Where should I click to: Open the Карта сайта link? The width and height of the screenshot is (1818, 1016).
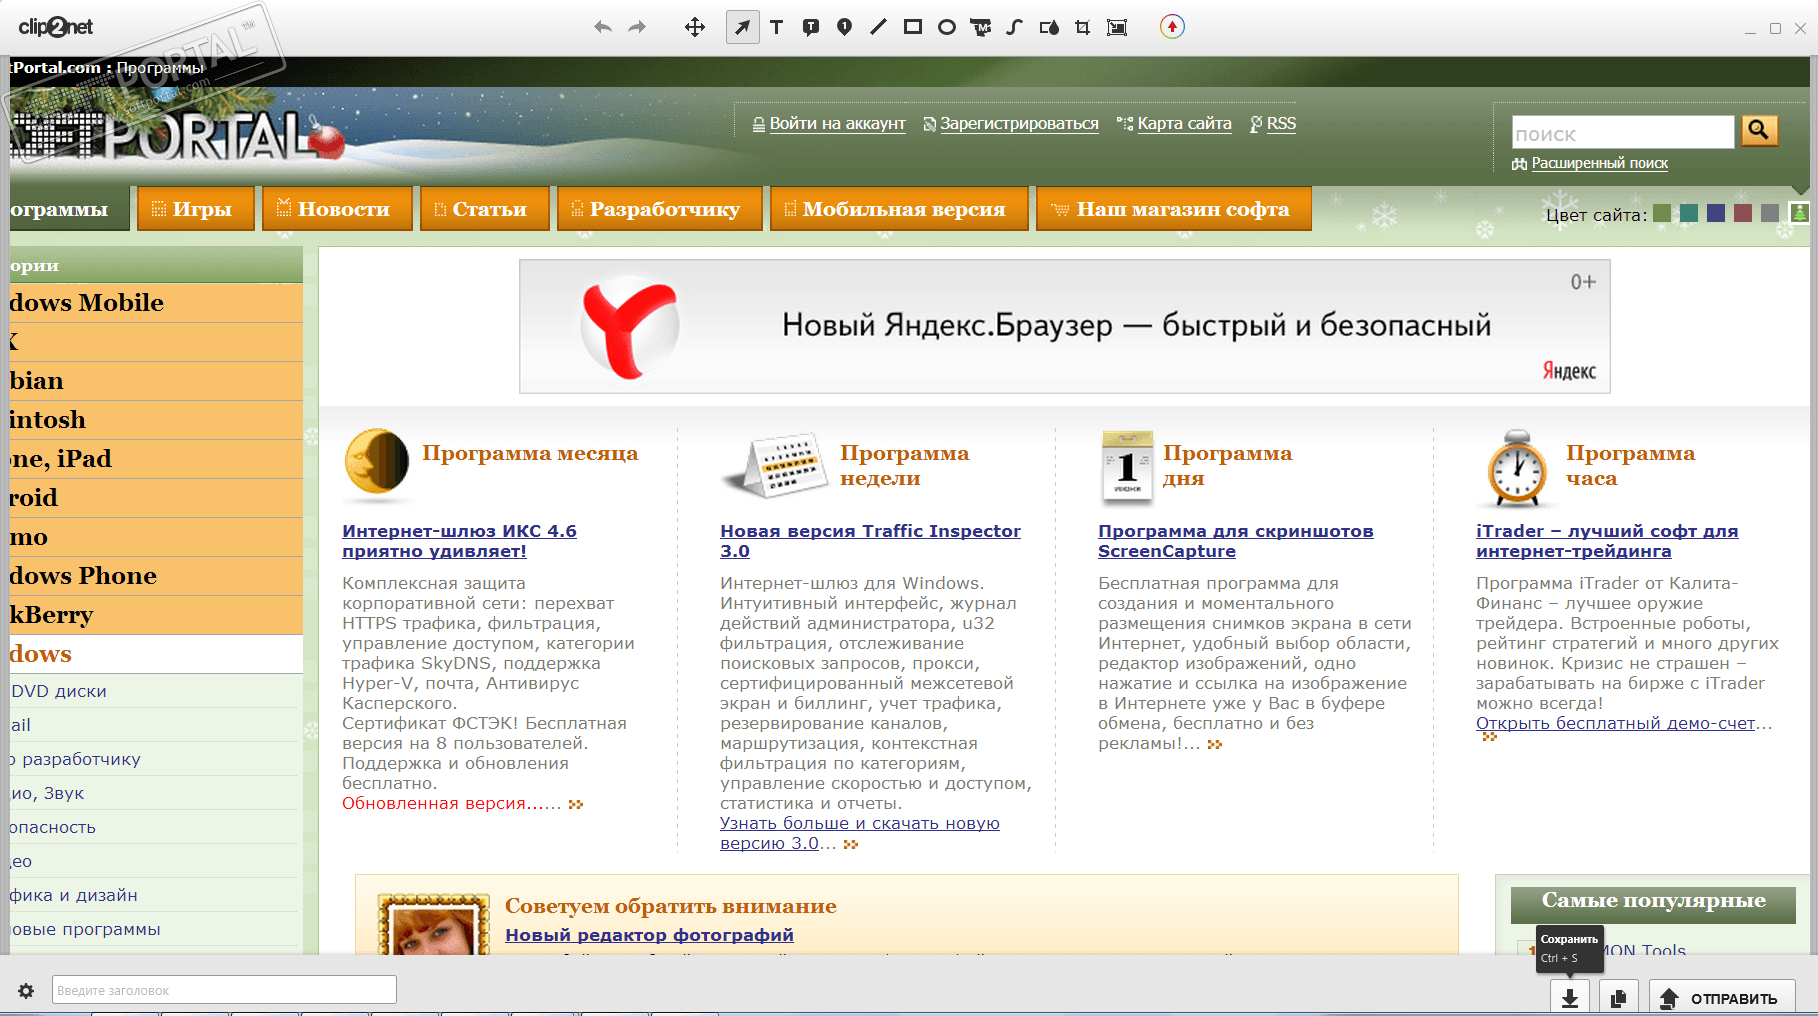click(1184, 124)
